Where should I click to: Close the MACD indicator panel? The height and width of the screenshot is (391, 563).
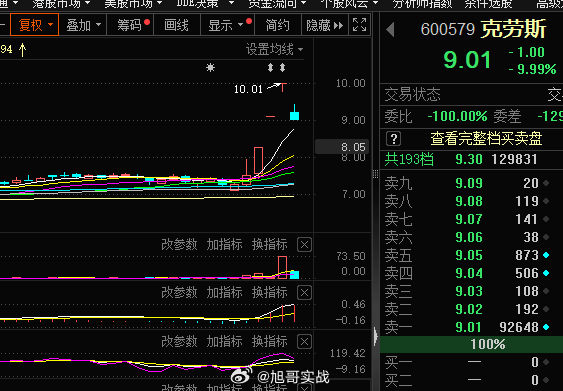point(304,293)
